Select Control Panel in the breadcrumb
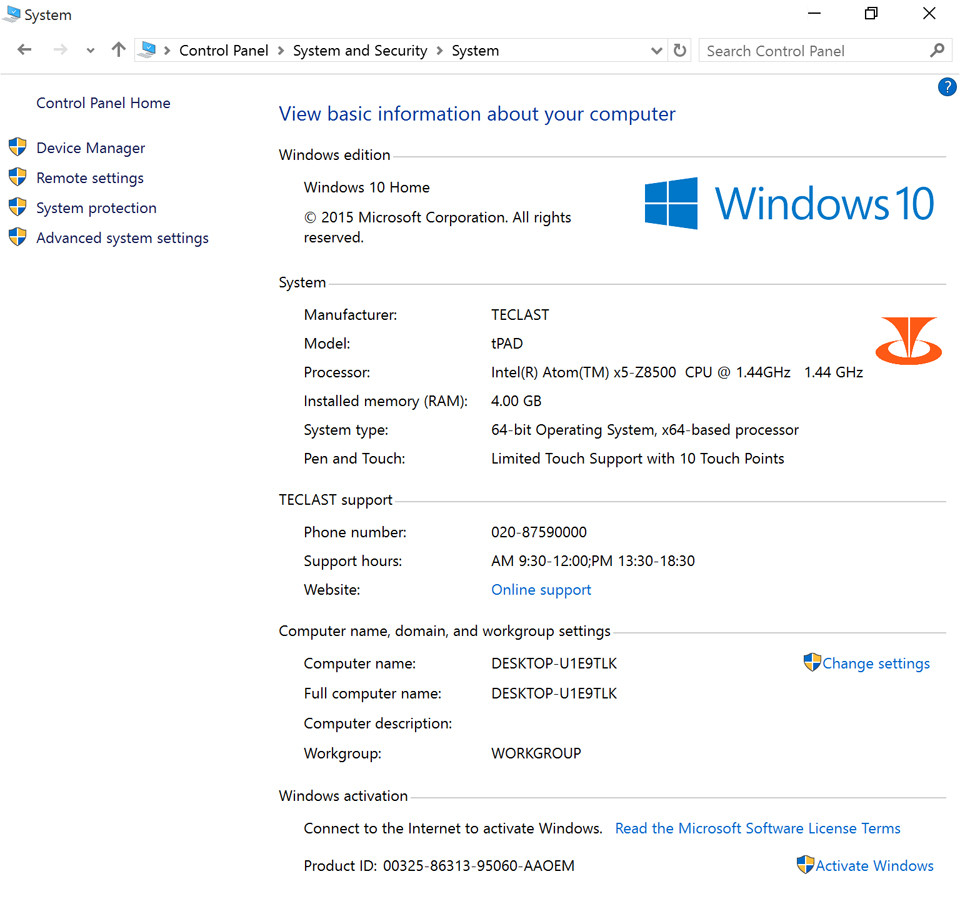Viewport: 960px width, 909px height. 223,51
